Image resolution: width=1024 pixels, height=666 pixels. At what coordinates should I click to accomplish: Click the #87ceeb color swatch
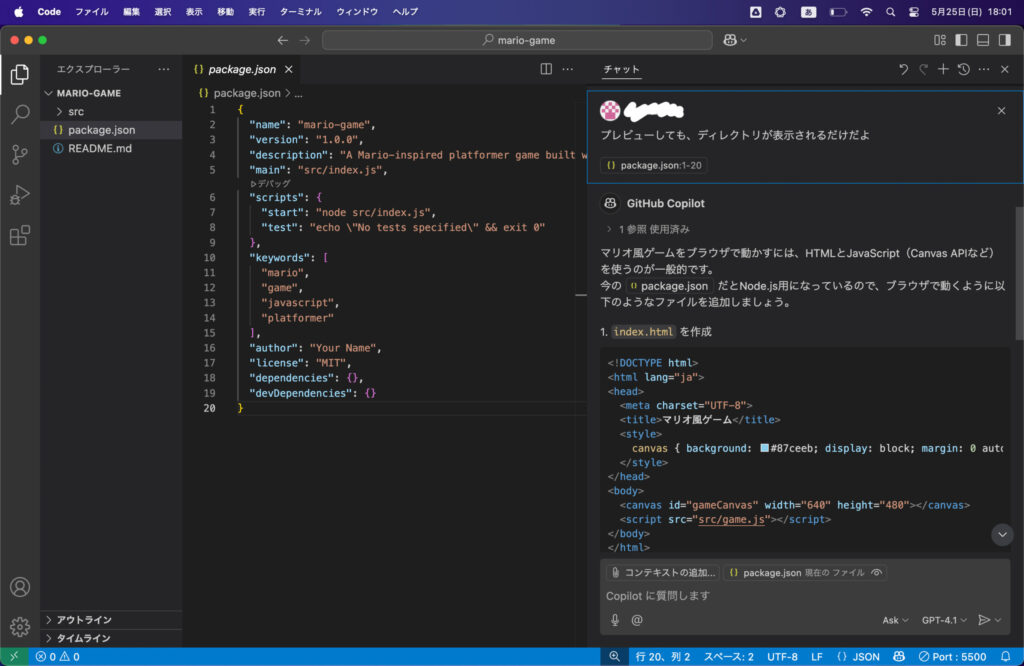click(x=764, y=448)
